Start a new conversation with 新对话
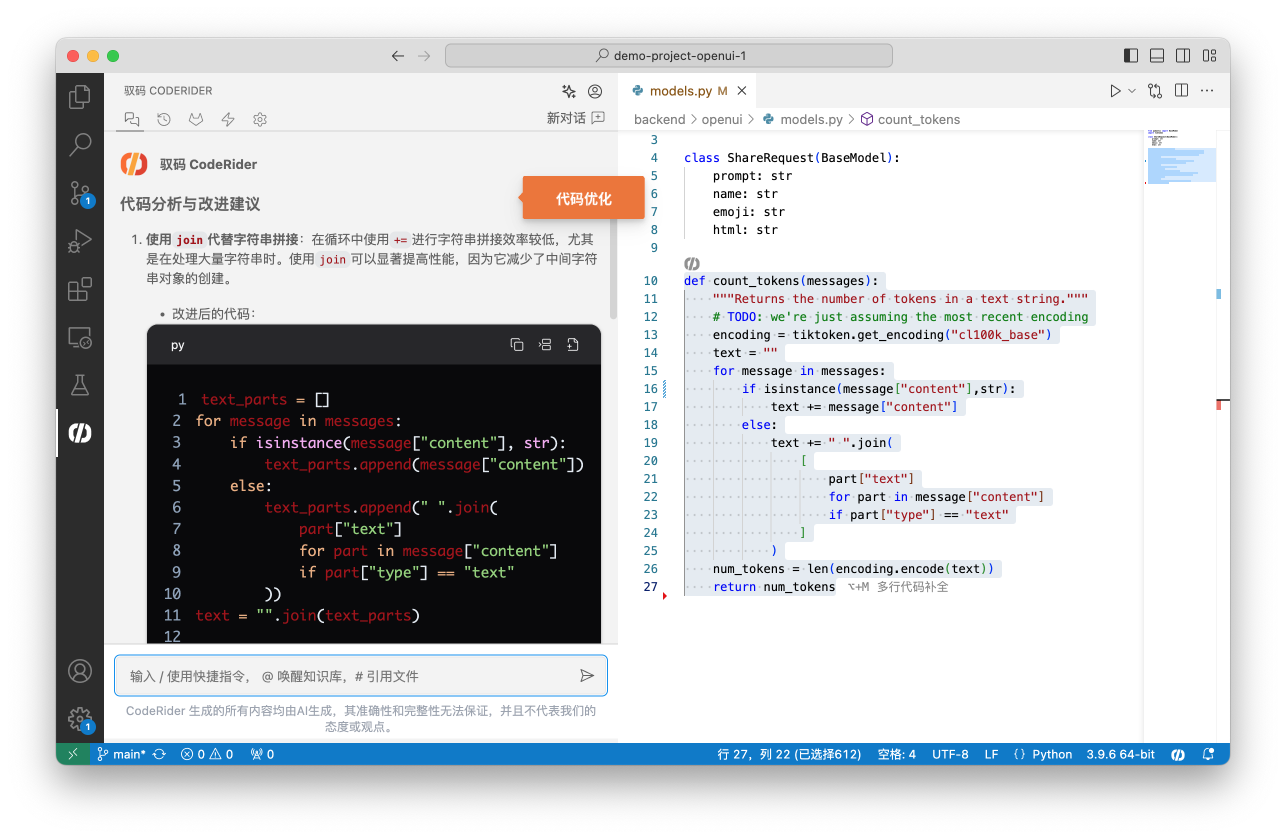 click(575, 118)
